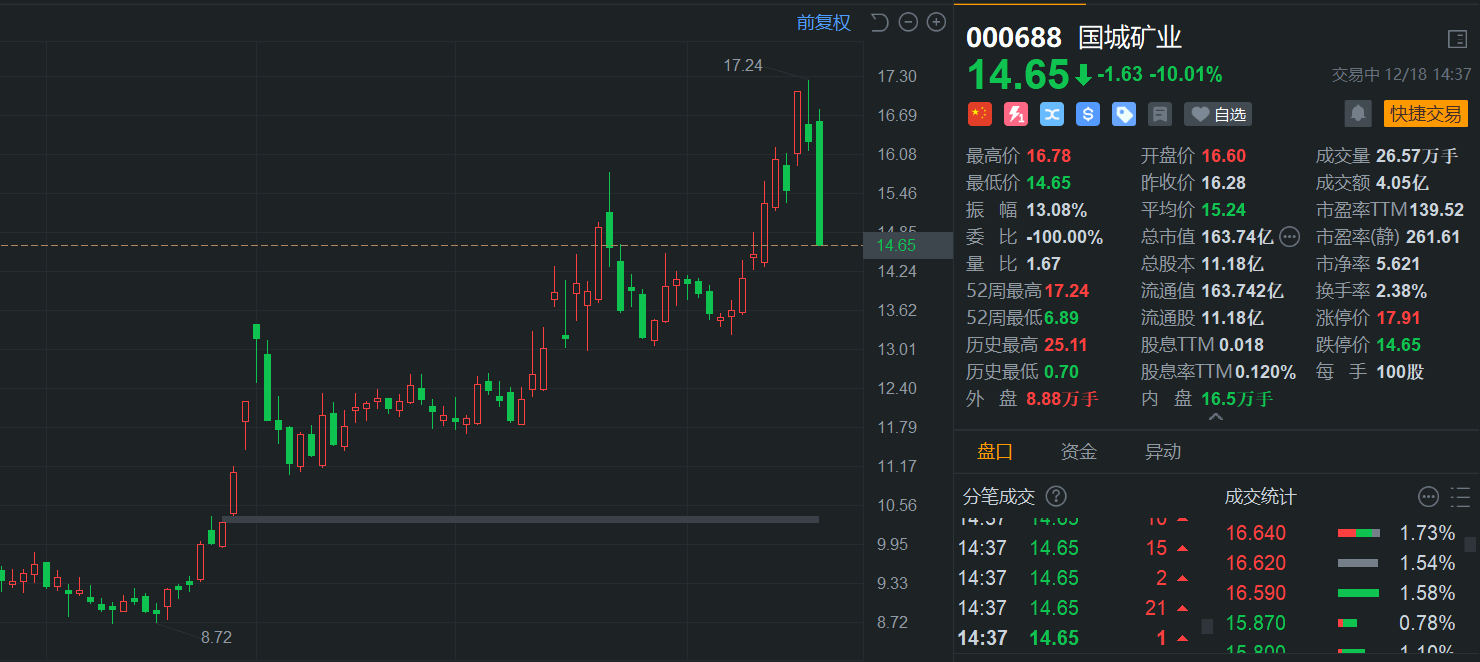
Task: Toggle the panel layout icon beside stock name
Action: point(1458,39)
